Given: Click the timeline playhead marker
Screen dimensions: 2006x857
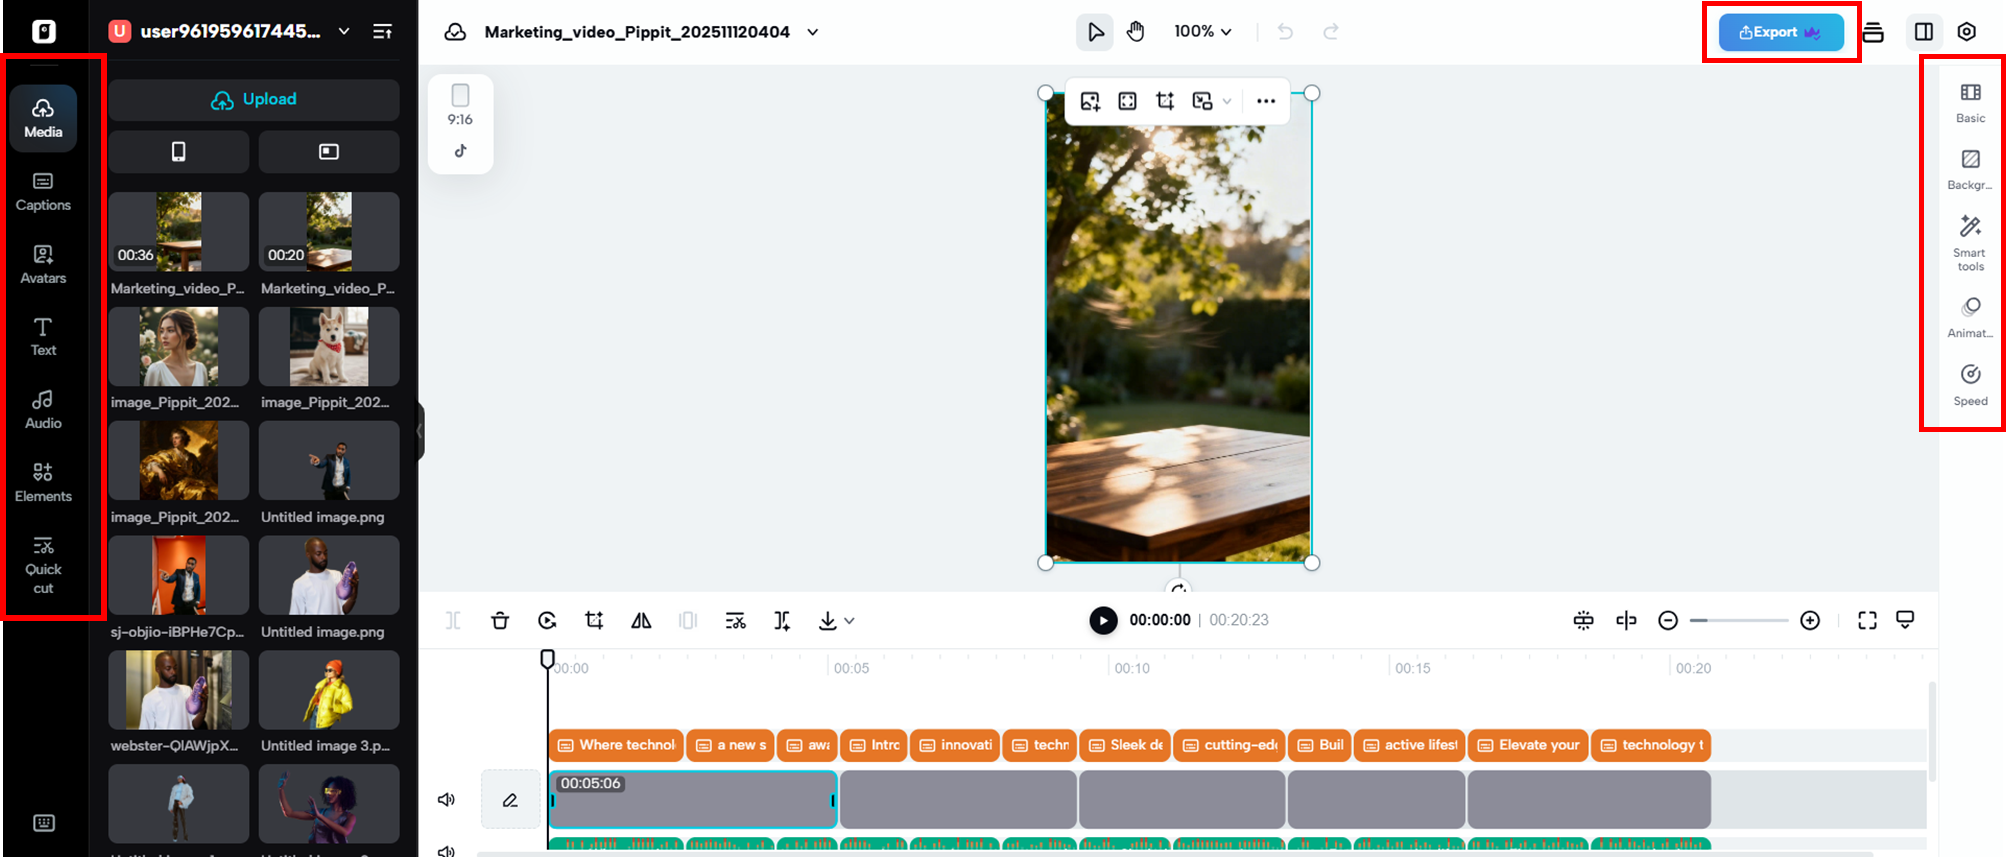Looking at the screenshot, I should click(x=547, y=659).
